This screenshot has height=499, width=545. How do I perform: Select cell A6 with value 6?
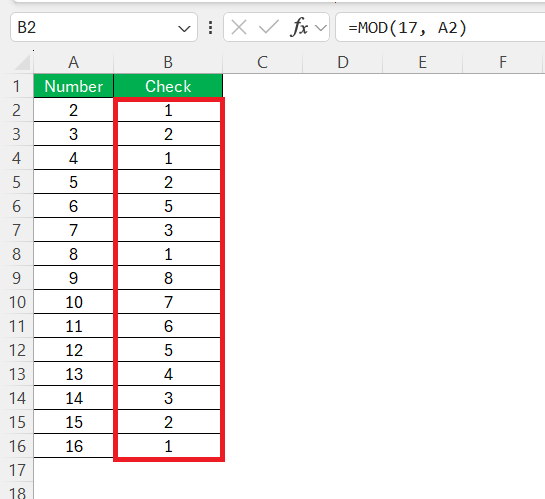coord(73,206)
